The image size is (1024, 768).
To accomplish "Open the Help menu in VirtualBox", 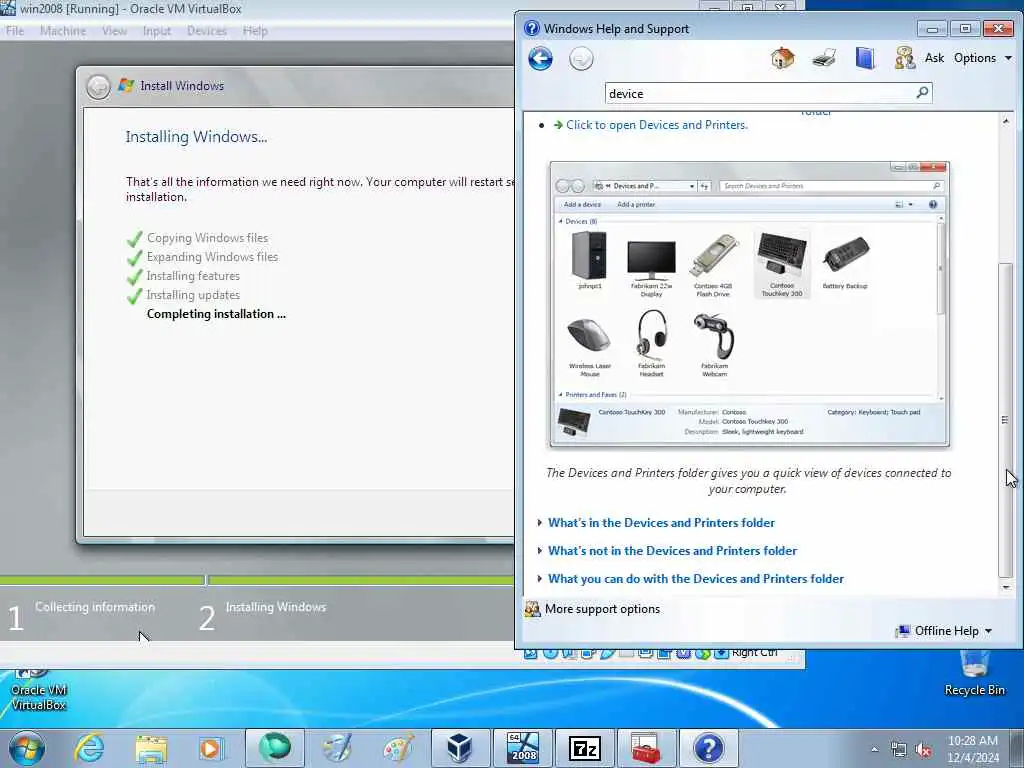I will click(x=255, y=31).
